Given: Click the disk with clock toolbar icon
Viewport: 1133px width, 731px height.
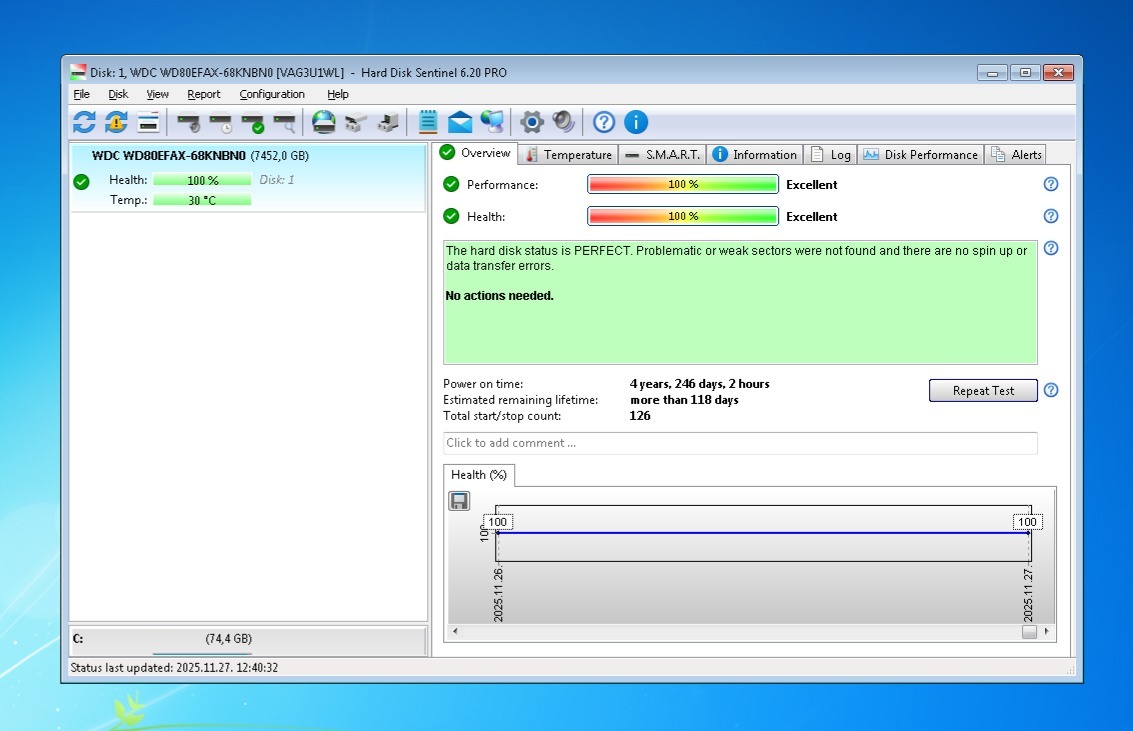Looking at the screenshot, I should coord(221,123).
